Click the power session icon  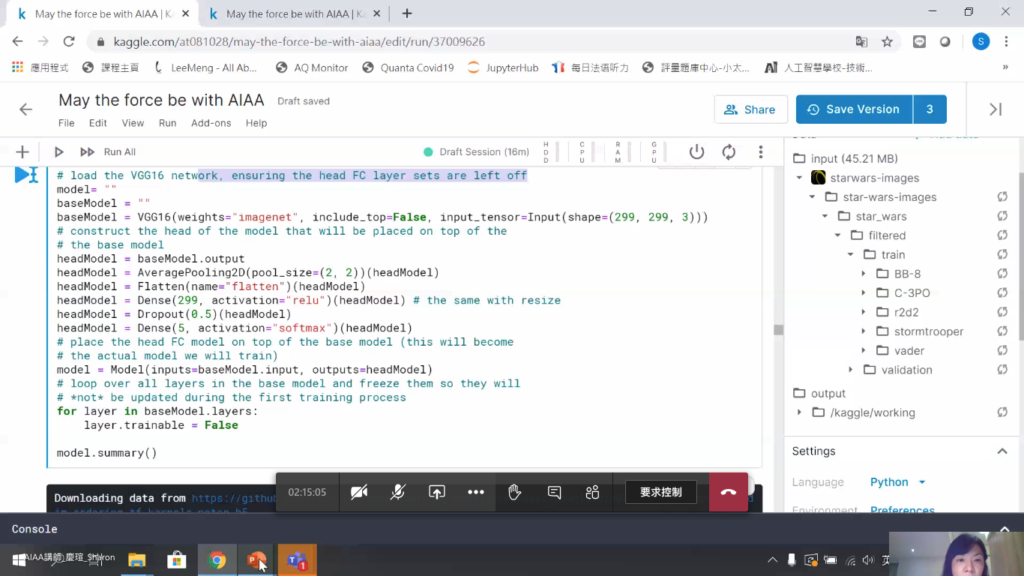pyautogui.click(x=697, y=152)
